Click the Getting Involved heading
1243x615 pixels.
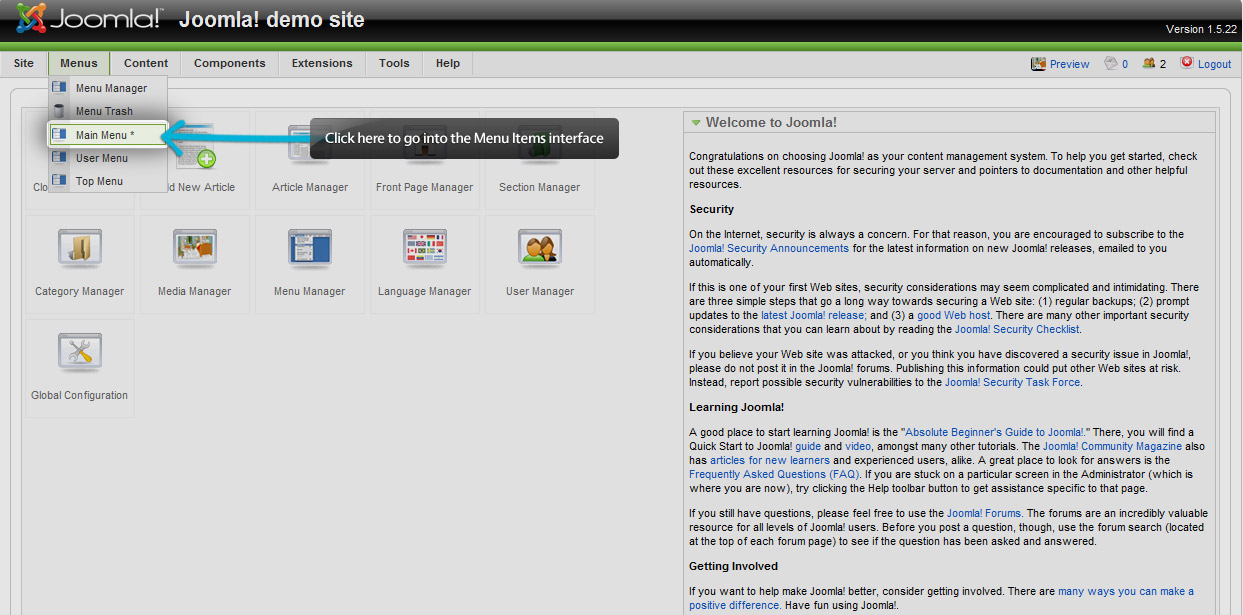[x=733, y=566]
